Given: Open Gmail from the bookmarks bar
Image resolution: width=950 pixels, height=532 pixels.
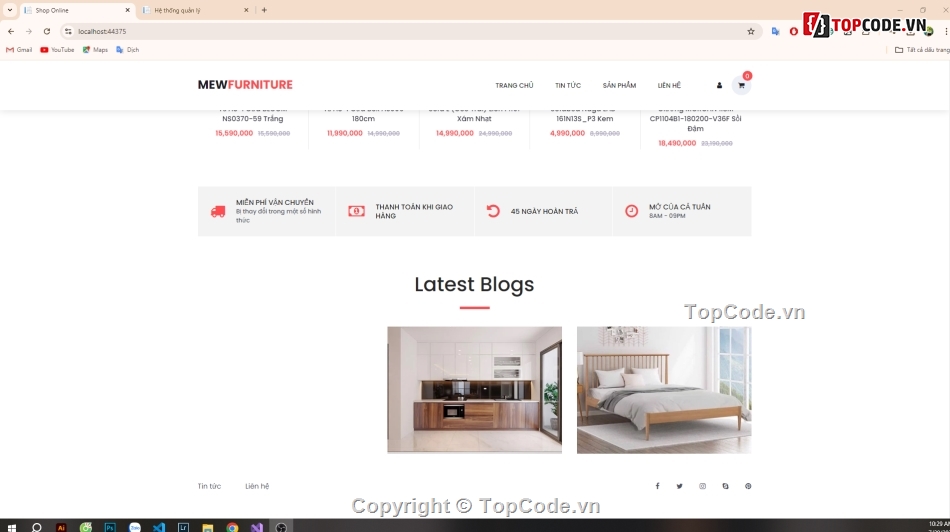Looking at the screenshot, I should point(19,50).
